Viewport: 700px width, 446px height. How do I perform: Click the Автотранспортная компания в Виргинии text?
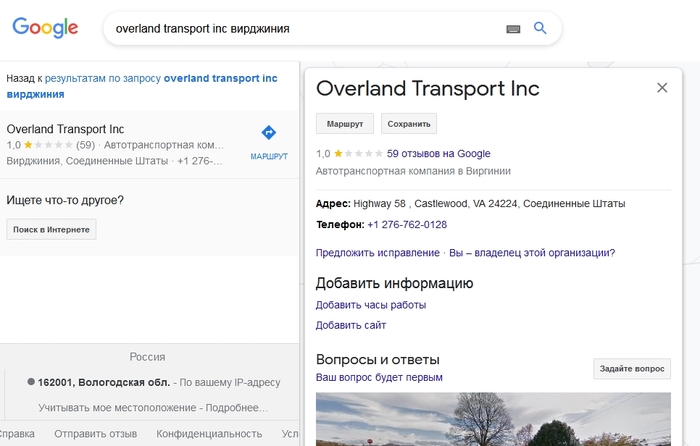coord(413,171)
